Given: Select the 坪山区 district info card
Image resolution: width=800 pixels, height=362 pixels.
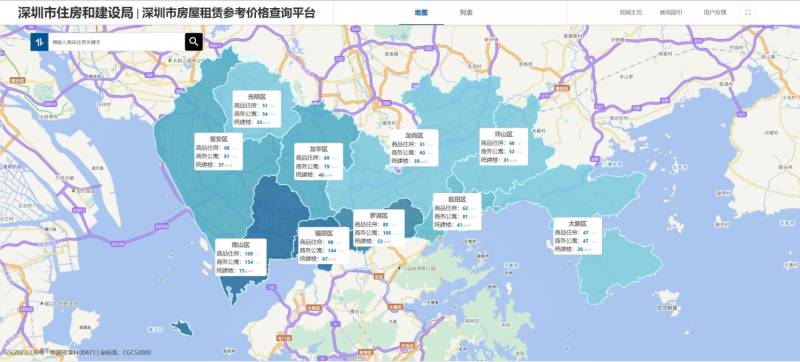Looking at the screenshot, I should pos(504,147).
